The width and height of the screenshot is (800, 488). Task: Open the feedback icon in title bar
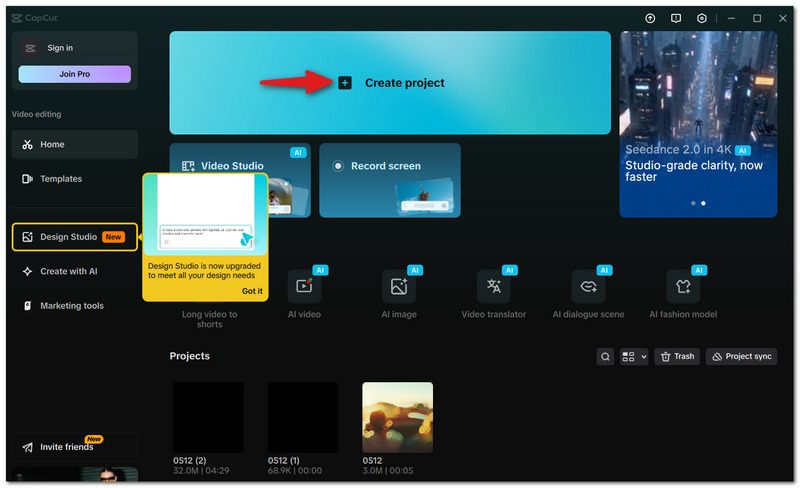[676, 18]
